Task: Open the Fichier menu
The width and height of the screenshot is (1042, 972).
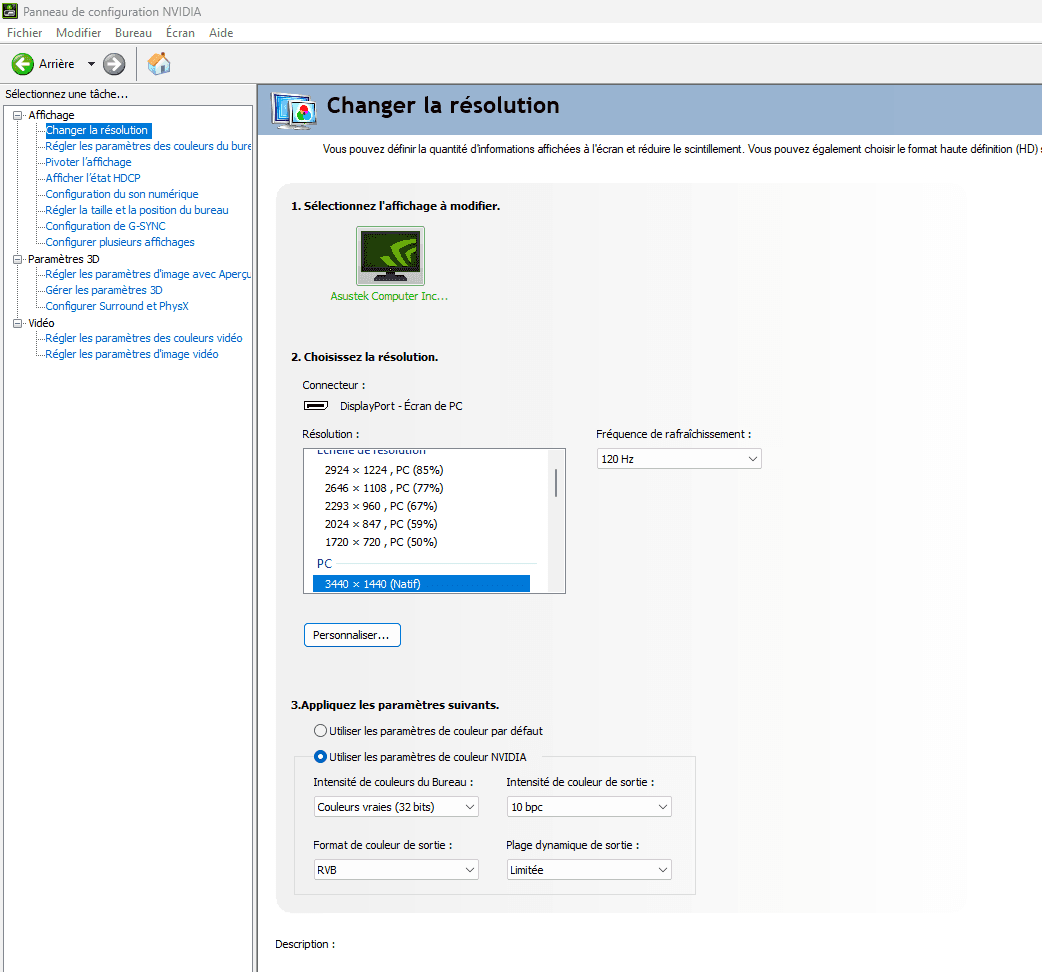Action: (25, 33)
